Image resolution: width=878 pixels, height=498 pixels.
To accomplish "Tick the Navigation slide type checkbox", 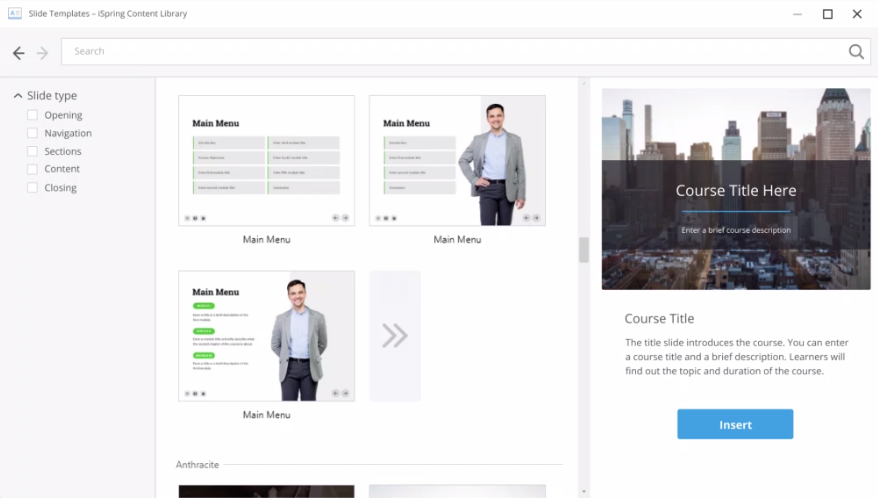I will click(x=32, y=133).
